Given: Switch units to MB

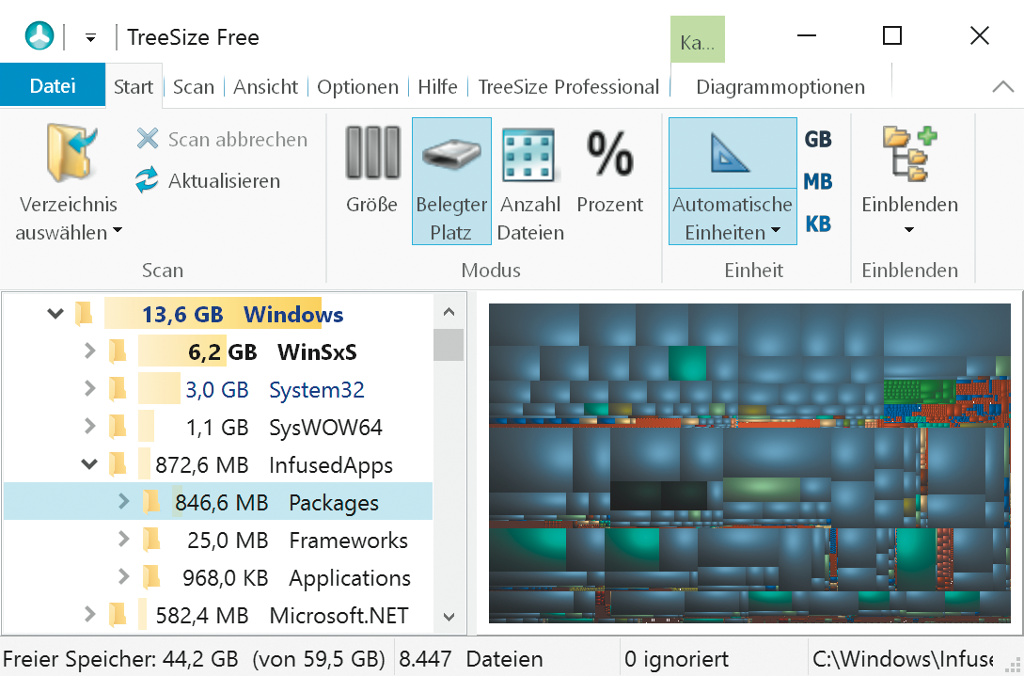Looking at the screenshot, I should (818, 182).
